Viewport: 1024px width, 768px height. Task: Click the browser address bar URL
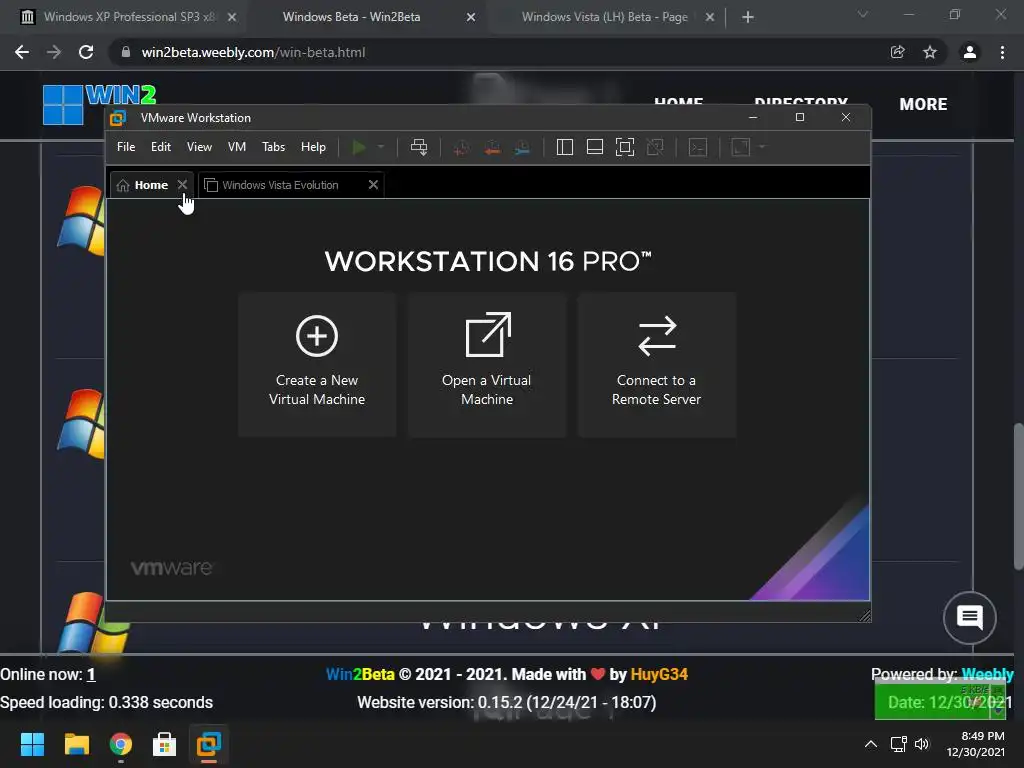pos(253,52)
